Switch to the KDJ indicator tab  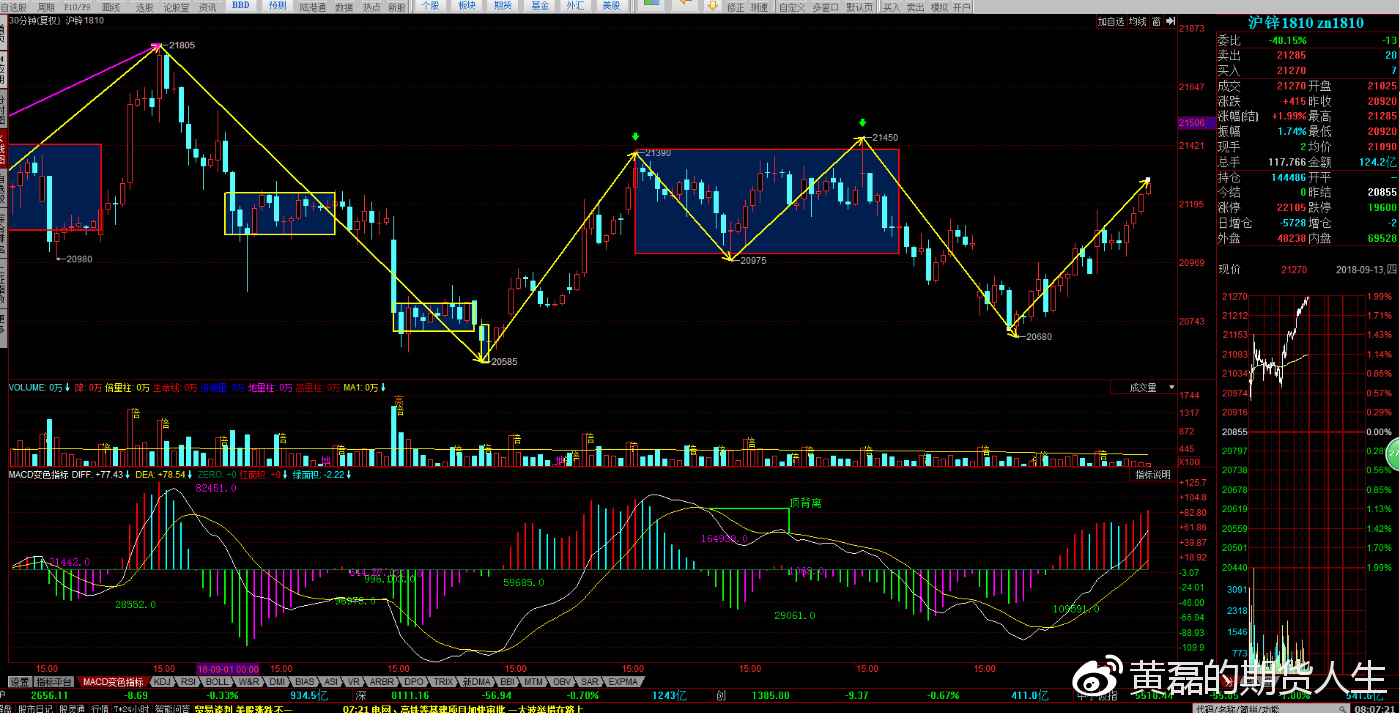[161, 681]
